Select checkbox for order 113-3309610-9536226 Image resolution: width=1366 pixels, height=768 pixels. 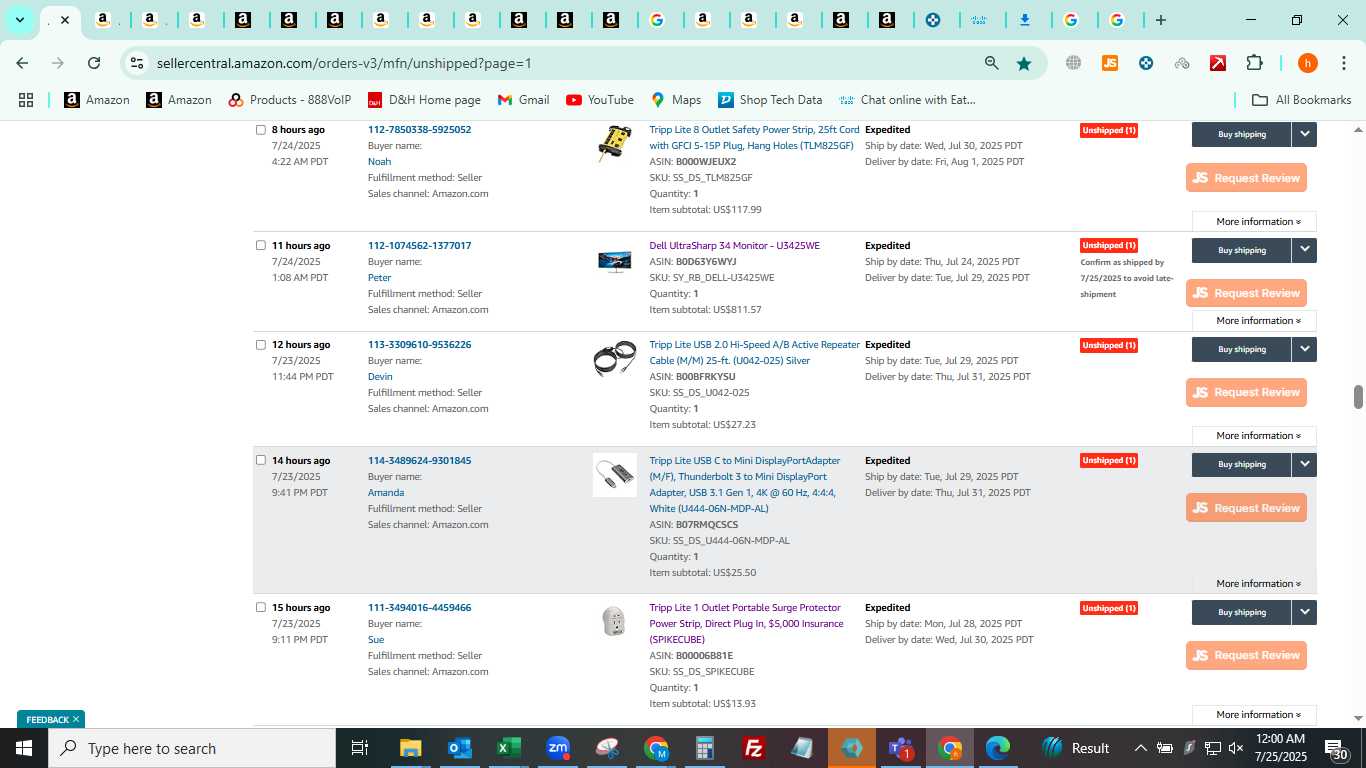tap(261, 345)
